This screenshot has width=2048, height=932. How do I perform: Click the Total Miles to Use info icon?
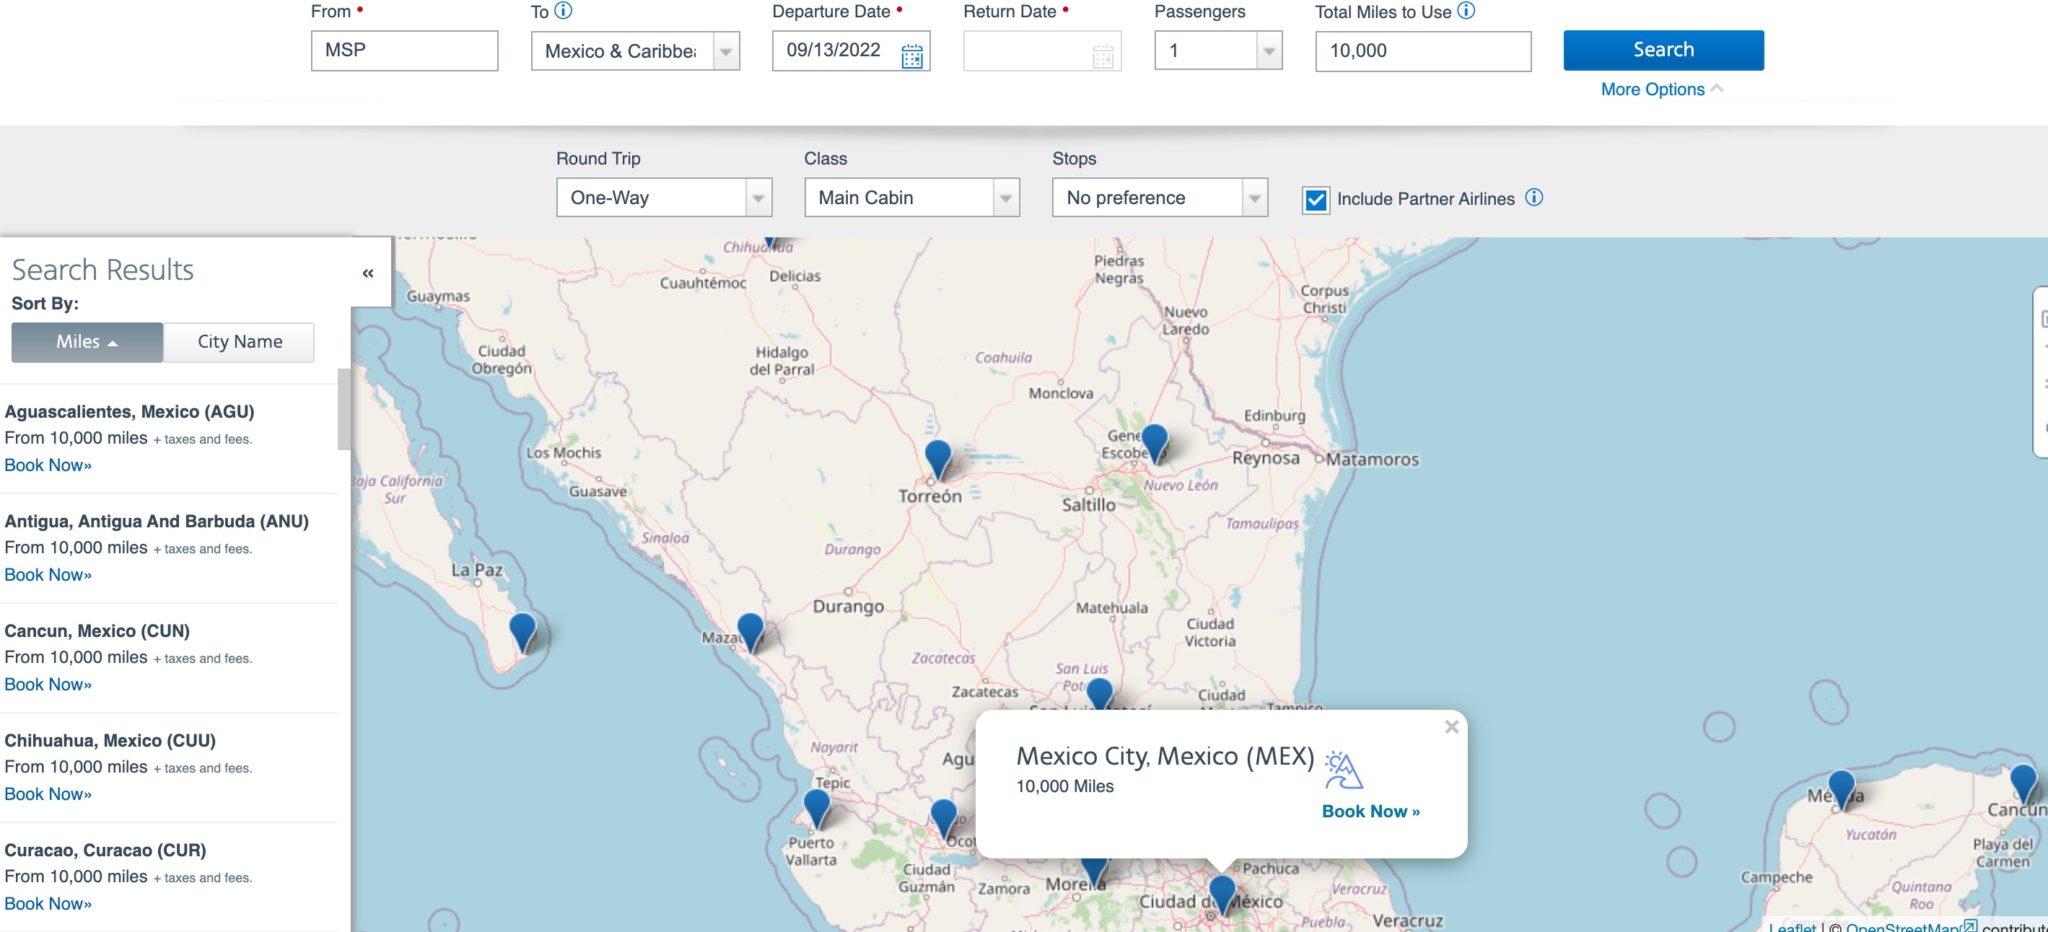[x=1466, y=12]
